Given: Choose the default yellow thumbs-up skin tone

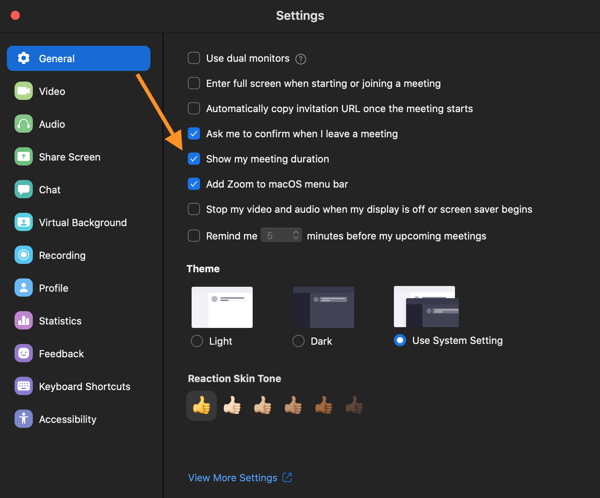Looking at the screenshot, I should click(202, 405).
